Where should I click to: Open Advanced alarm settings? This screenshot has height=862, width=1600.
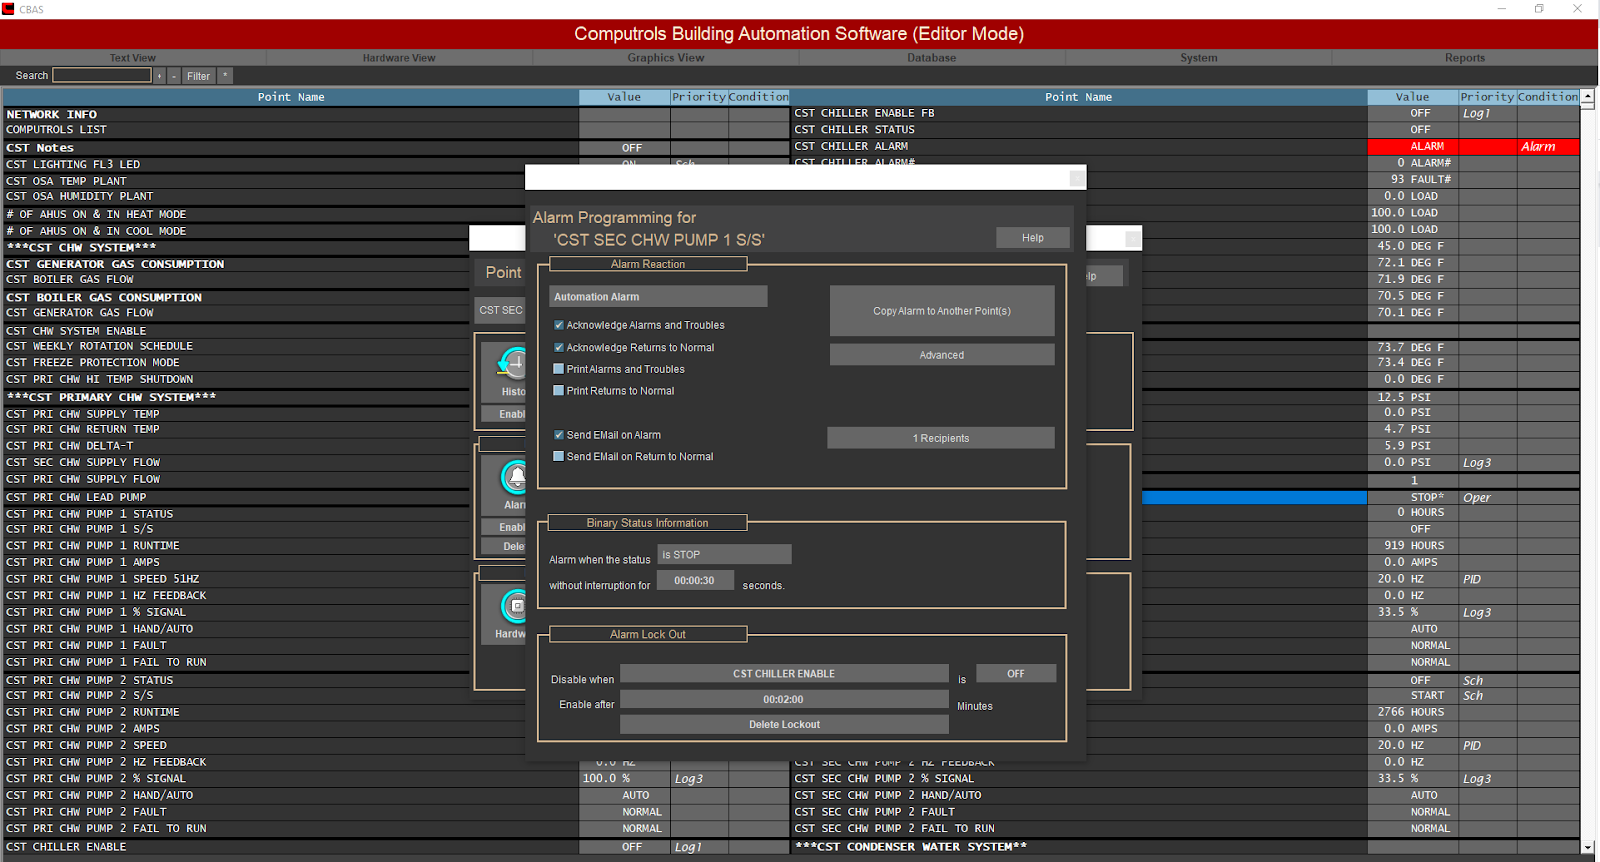pyautogui.click(x=942, y=355)
